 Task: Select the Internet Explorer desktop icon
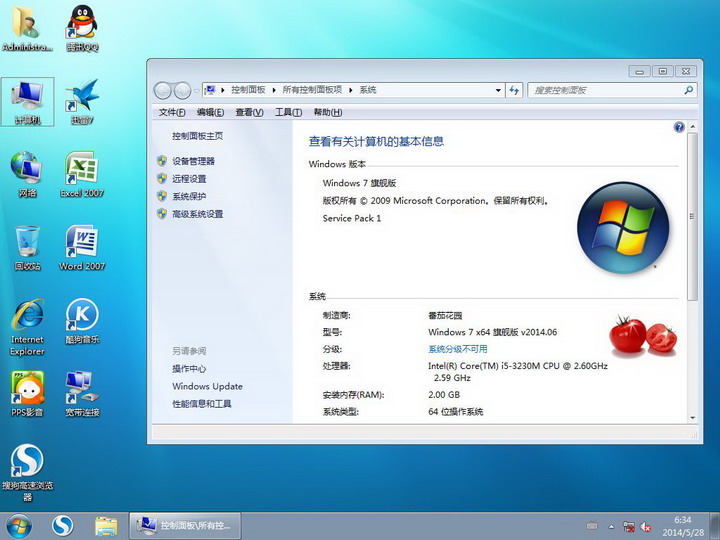[27, 318]
